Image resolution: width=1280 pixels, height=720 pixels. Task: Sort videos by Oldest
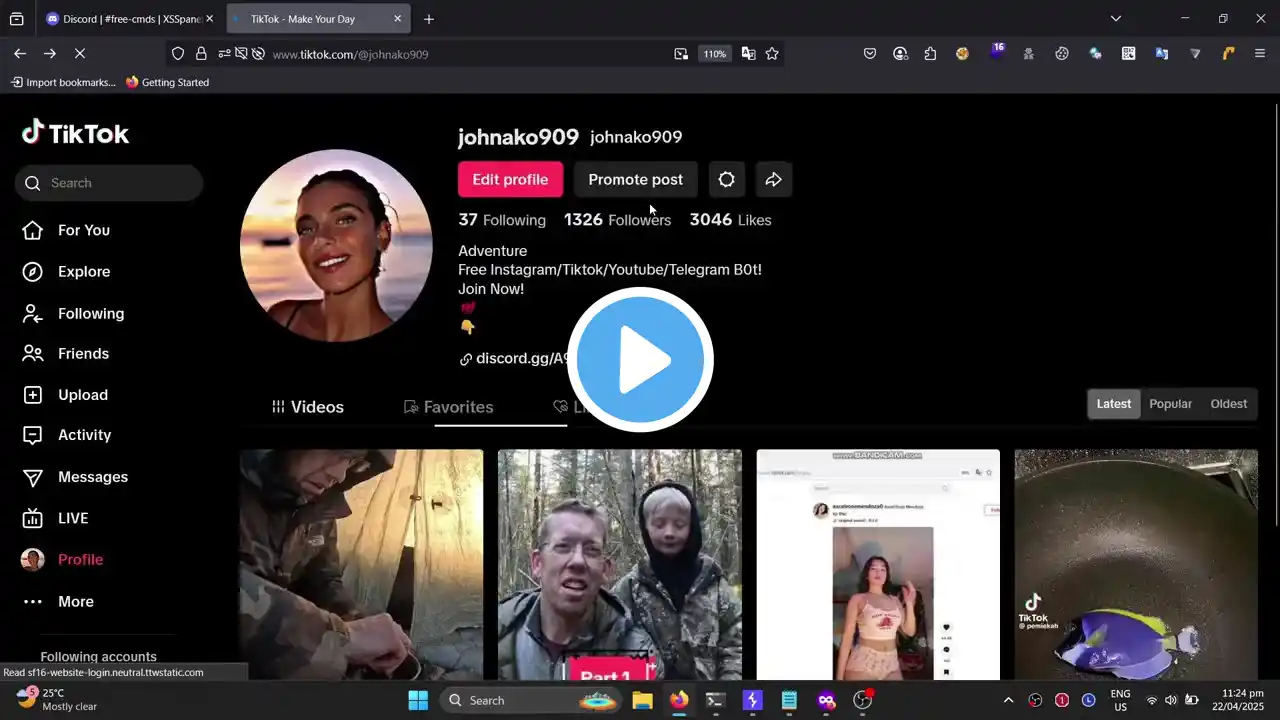pyautogui.click(x=1228, y=404)
